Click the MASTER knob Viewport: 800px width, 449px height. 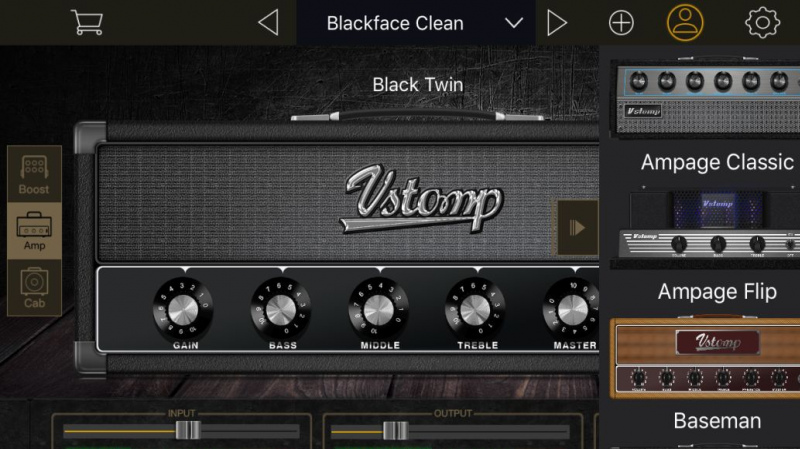coord(571,308)
